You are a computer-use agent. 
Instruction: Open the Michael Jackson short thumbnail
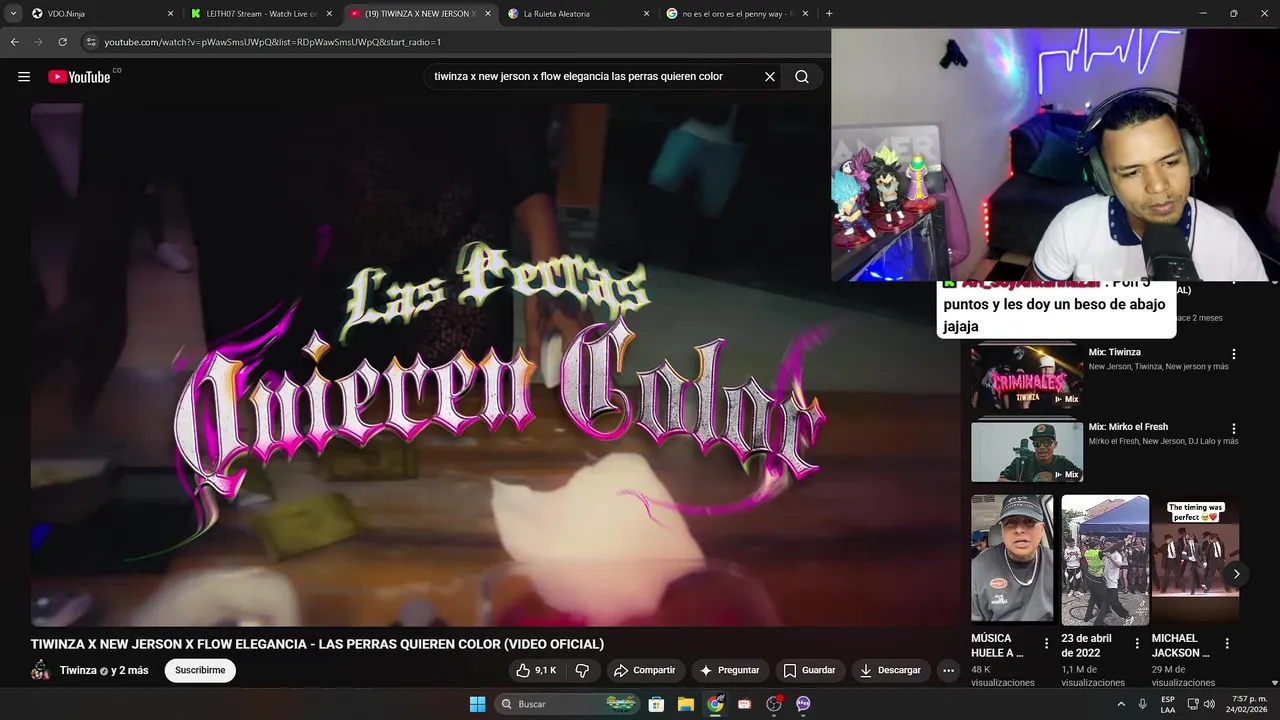tap(1195, 559)
